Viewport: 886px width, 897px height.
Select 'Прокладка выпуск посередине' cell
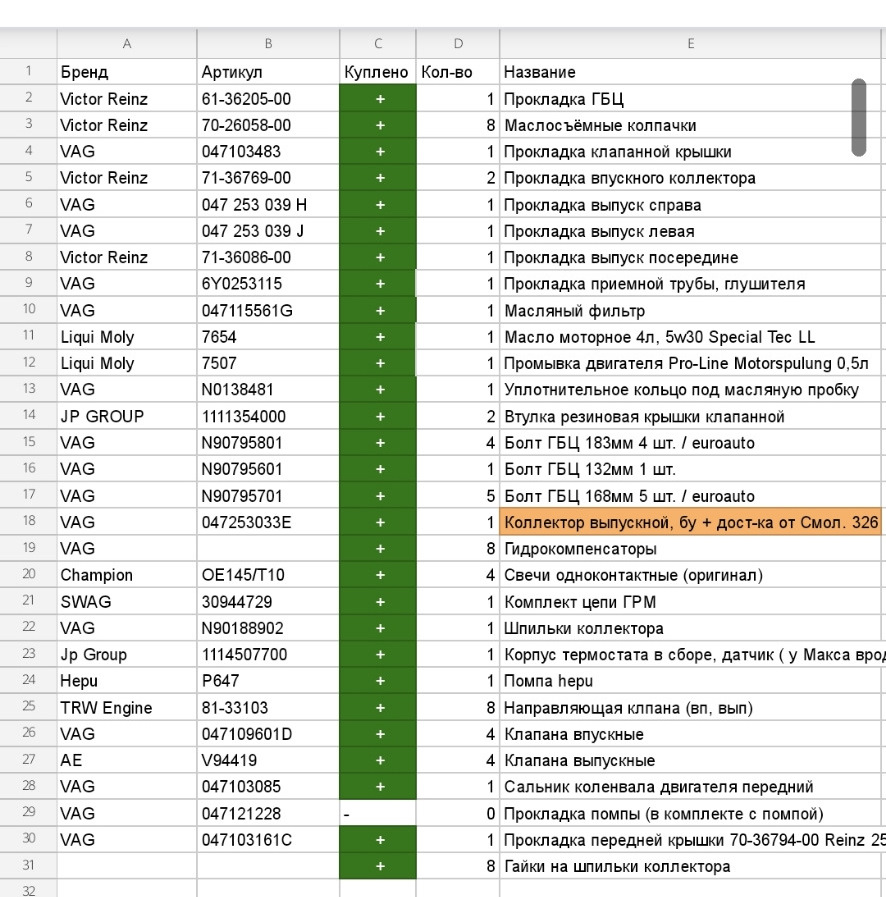(x=690, y=257)
